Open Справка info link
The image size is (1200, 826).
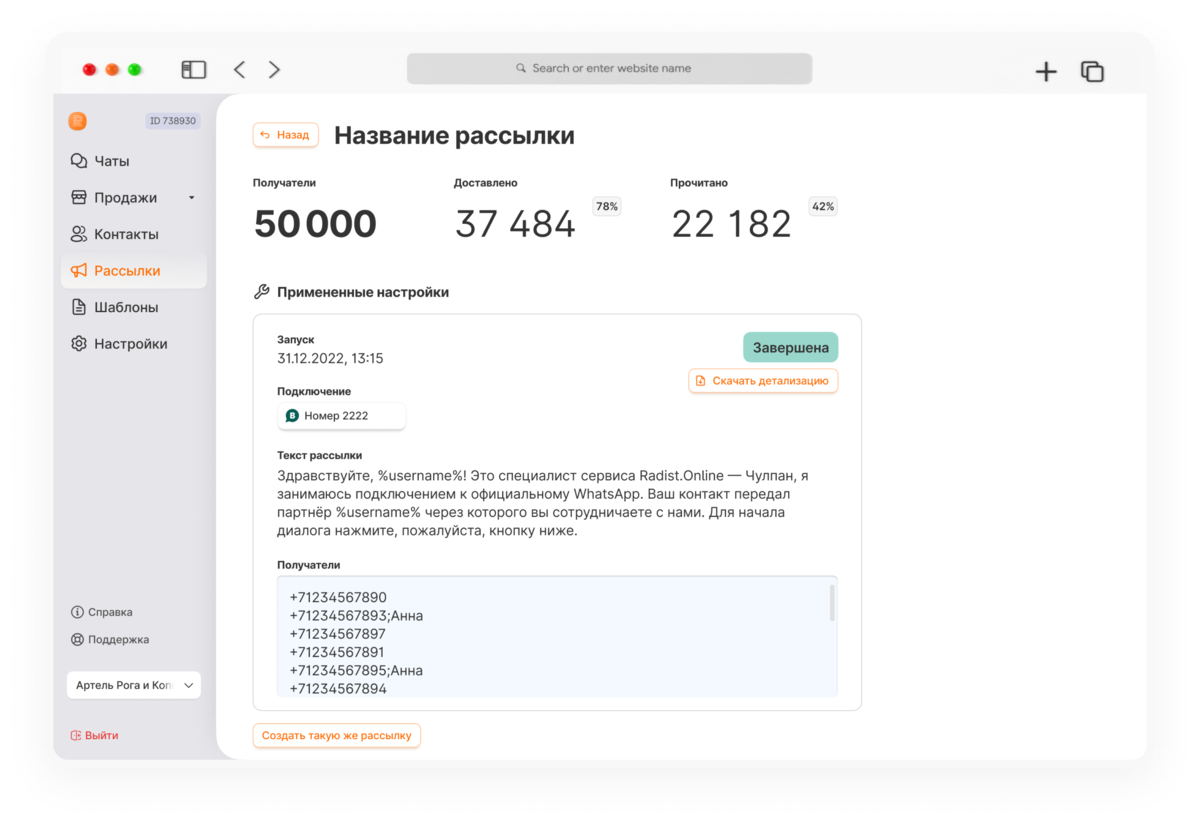point(102,612)
